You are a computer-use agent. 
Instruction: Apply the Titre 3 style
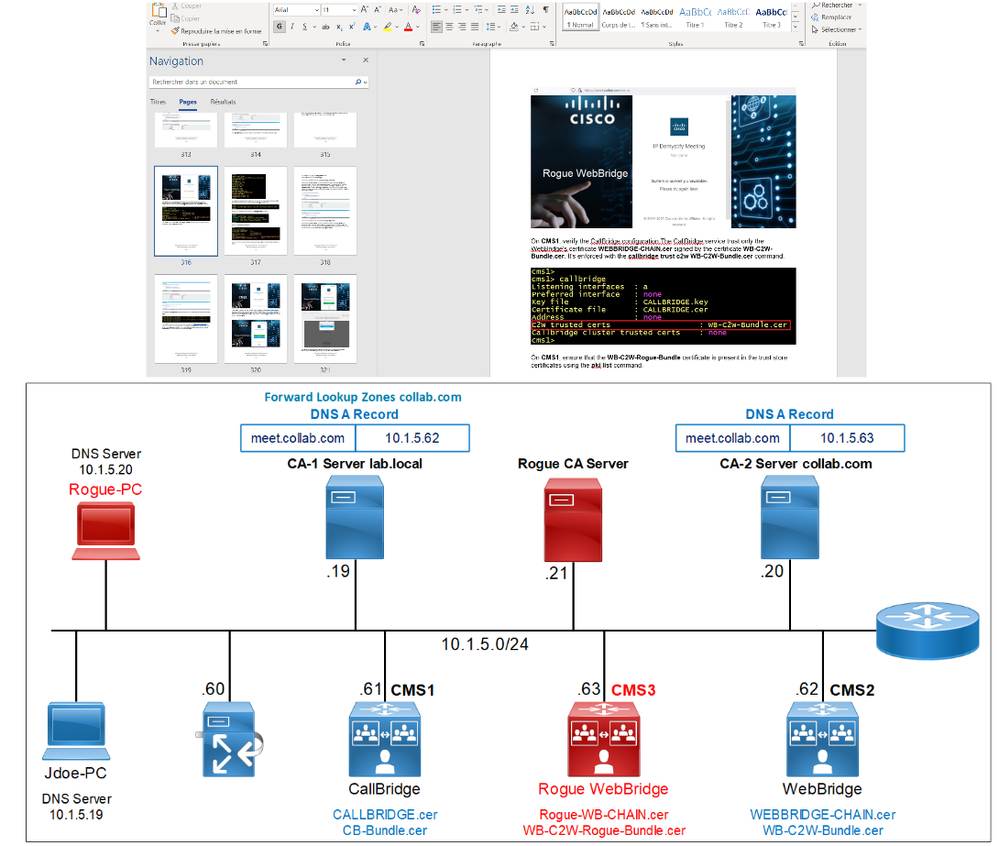(772, 18)
